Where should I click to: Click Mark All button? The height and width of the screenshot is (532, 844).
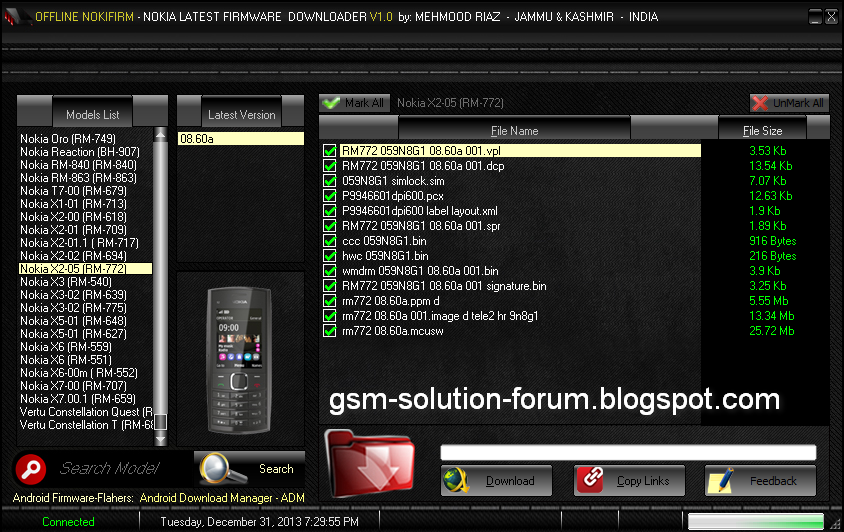(354, 103)
